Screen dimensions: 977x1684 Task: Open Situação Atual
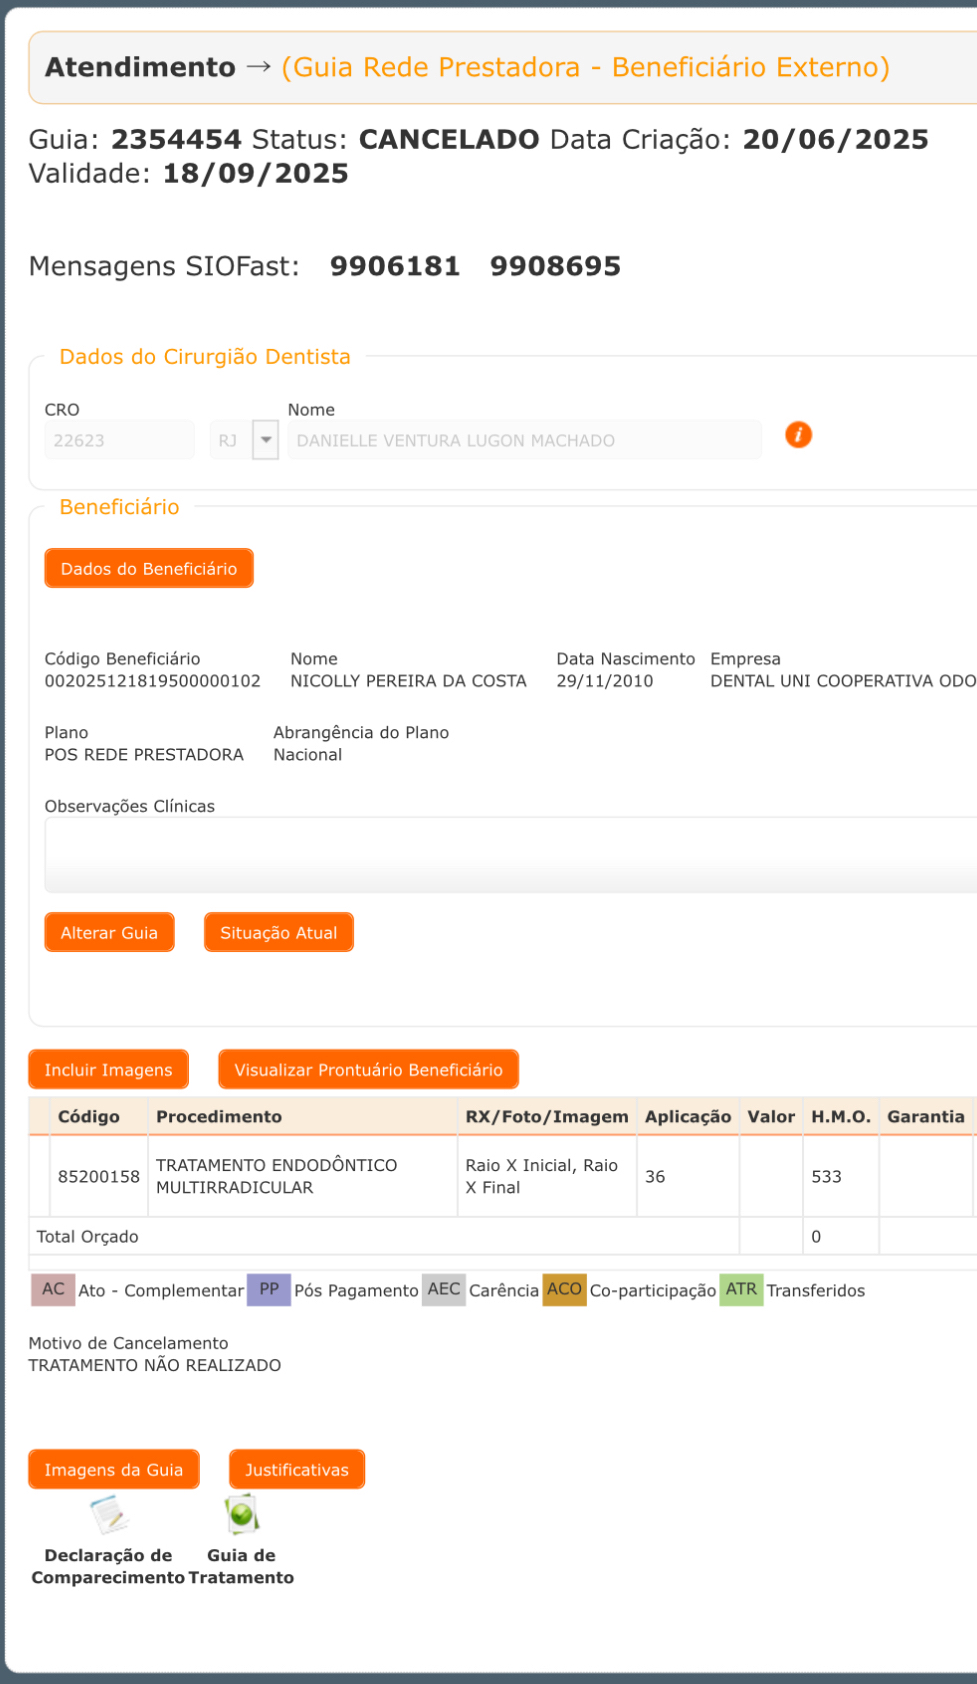[279, 933]
